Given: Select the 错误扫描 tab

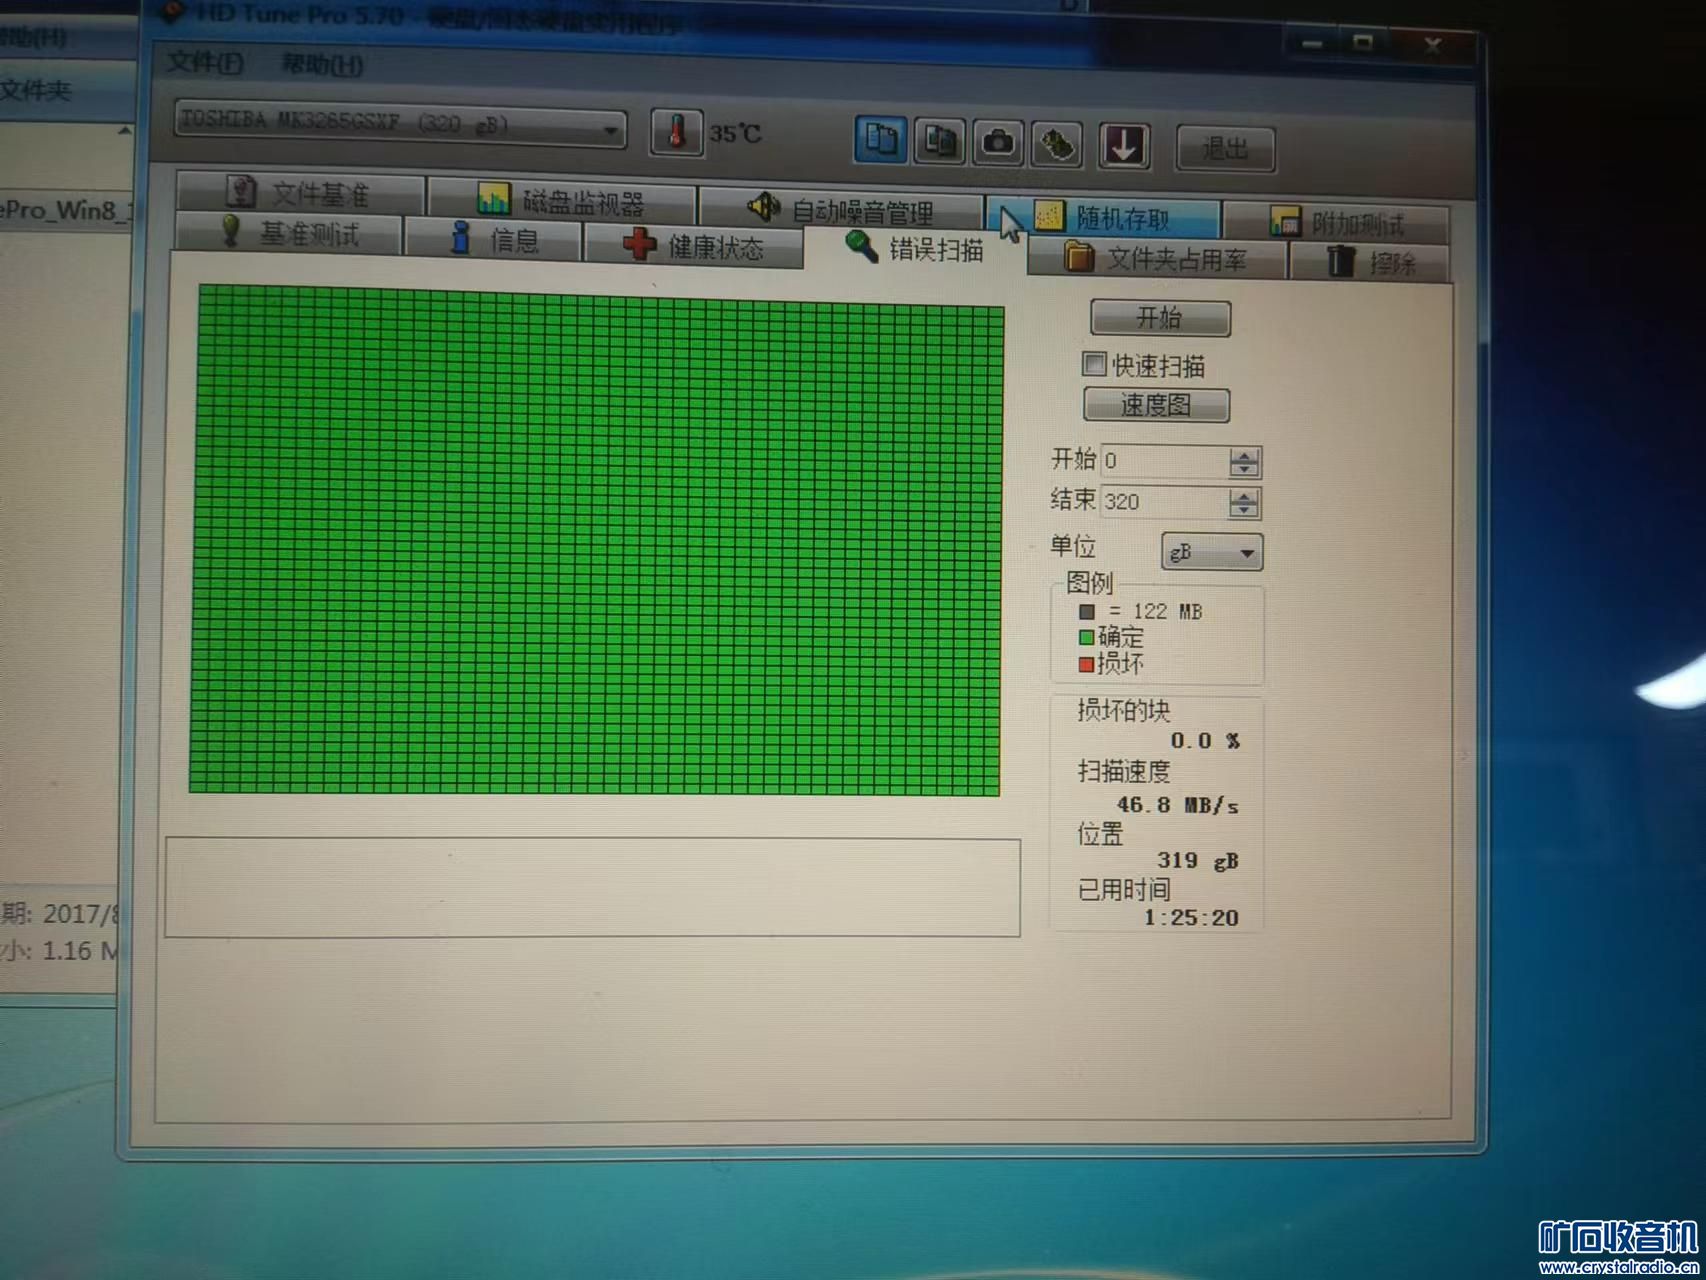Looking at the screenshot, I should [x=915, y=248].
